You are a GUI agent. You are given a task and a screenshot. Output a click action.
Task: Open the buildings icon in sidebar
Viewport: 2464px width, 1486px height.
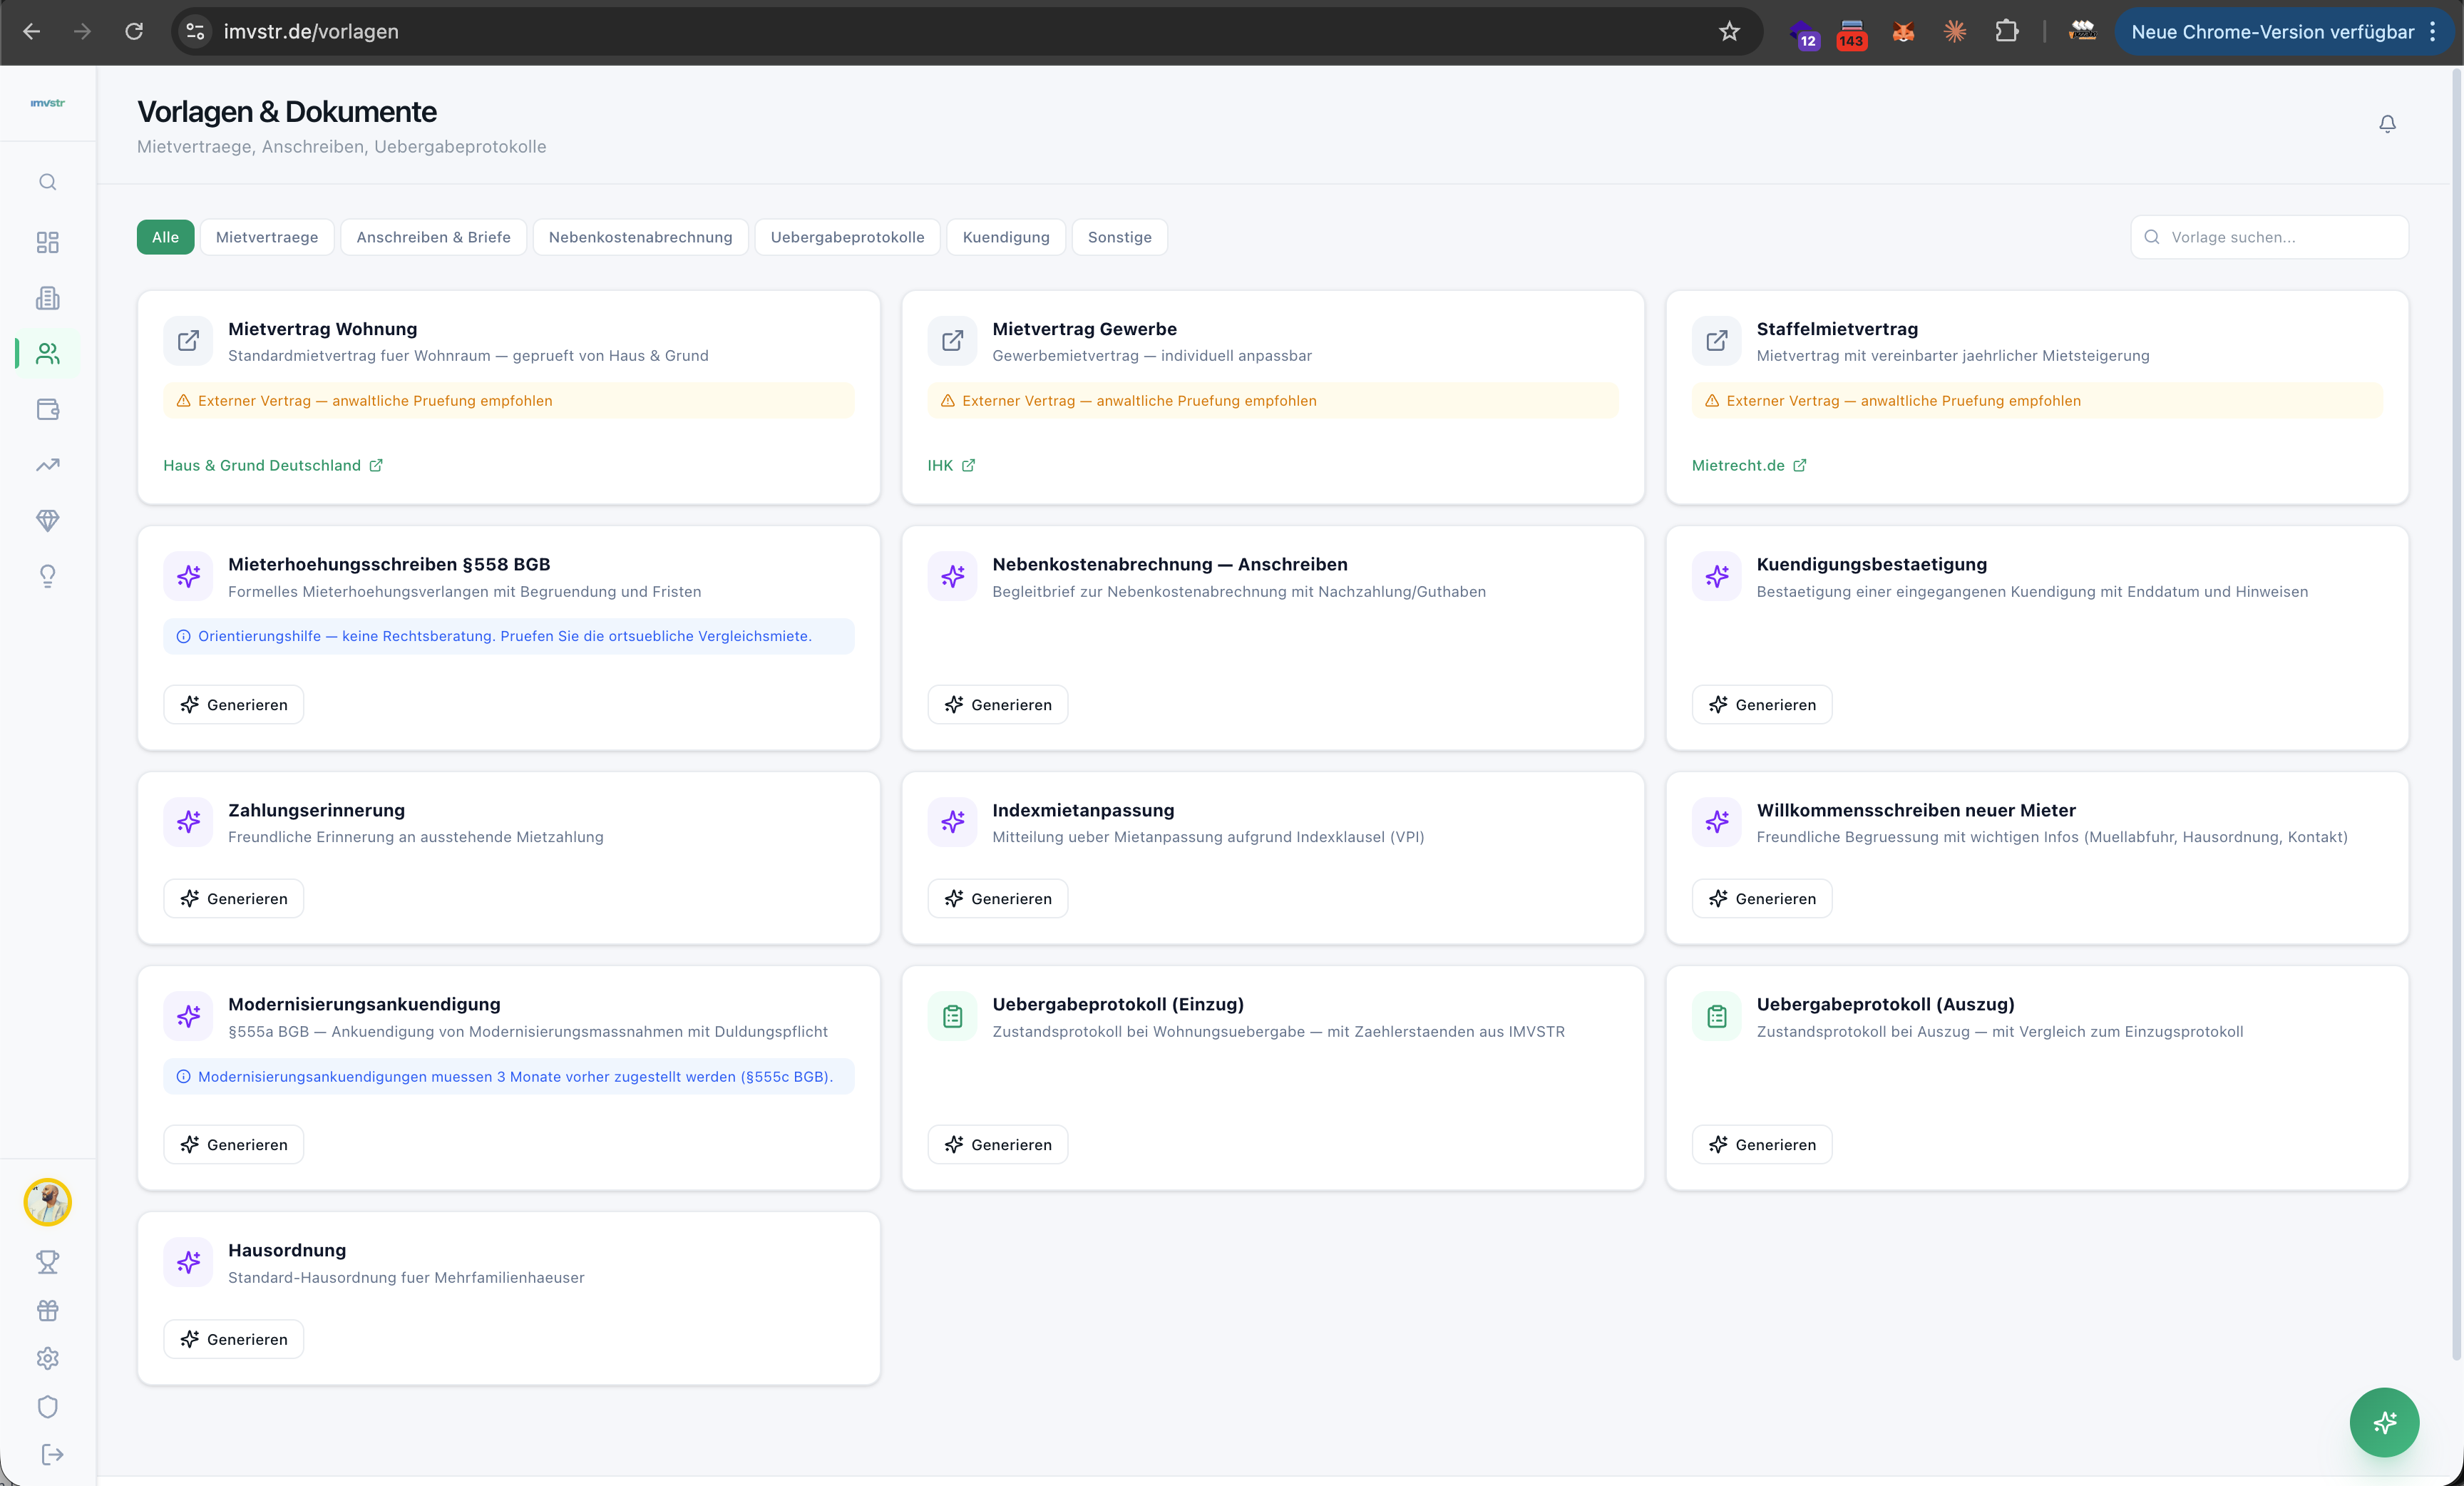[x=47, y=298]
